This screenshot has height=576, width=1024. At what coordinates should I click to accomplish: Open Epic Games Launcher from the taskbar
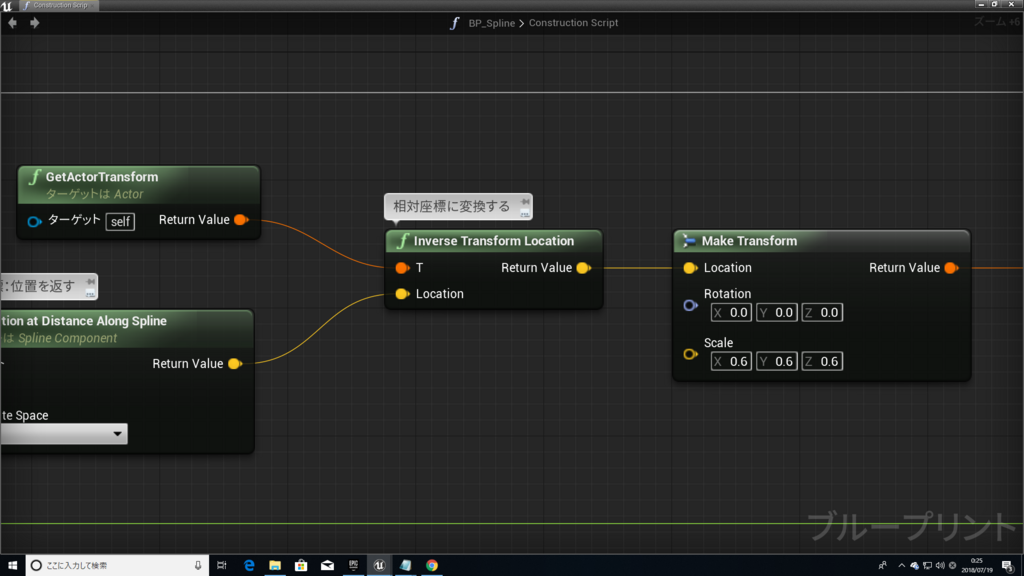tap(353, 566)
